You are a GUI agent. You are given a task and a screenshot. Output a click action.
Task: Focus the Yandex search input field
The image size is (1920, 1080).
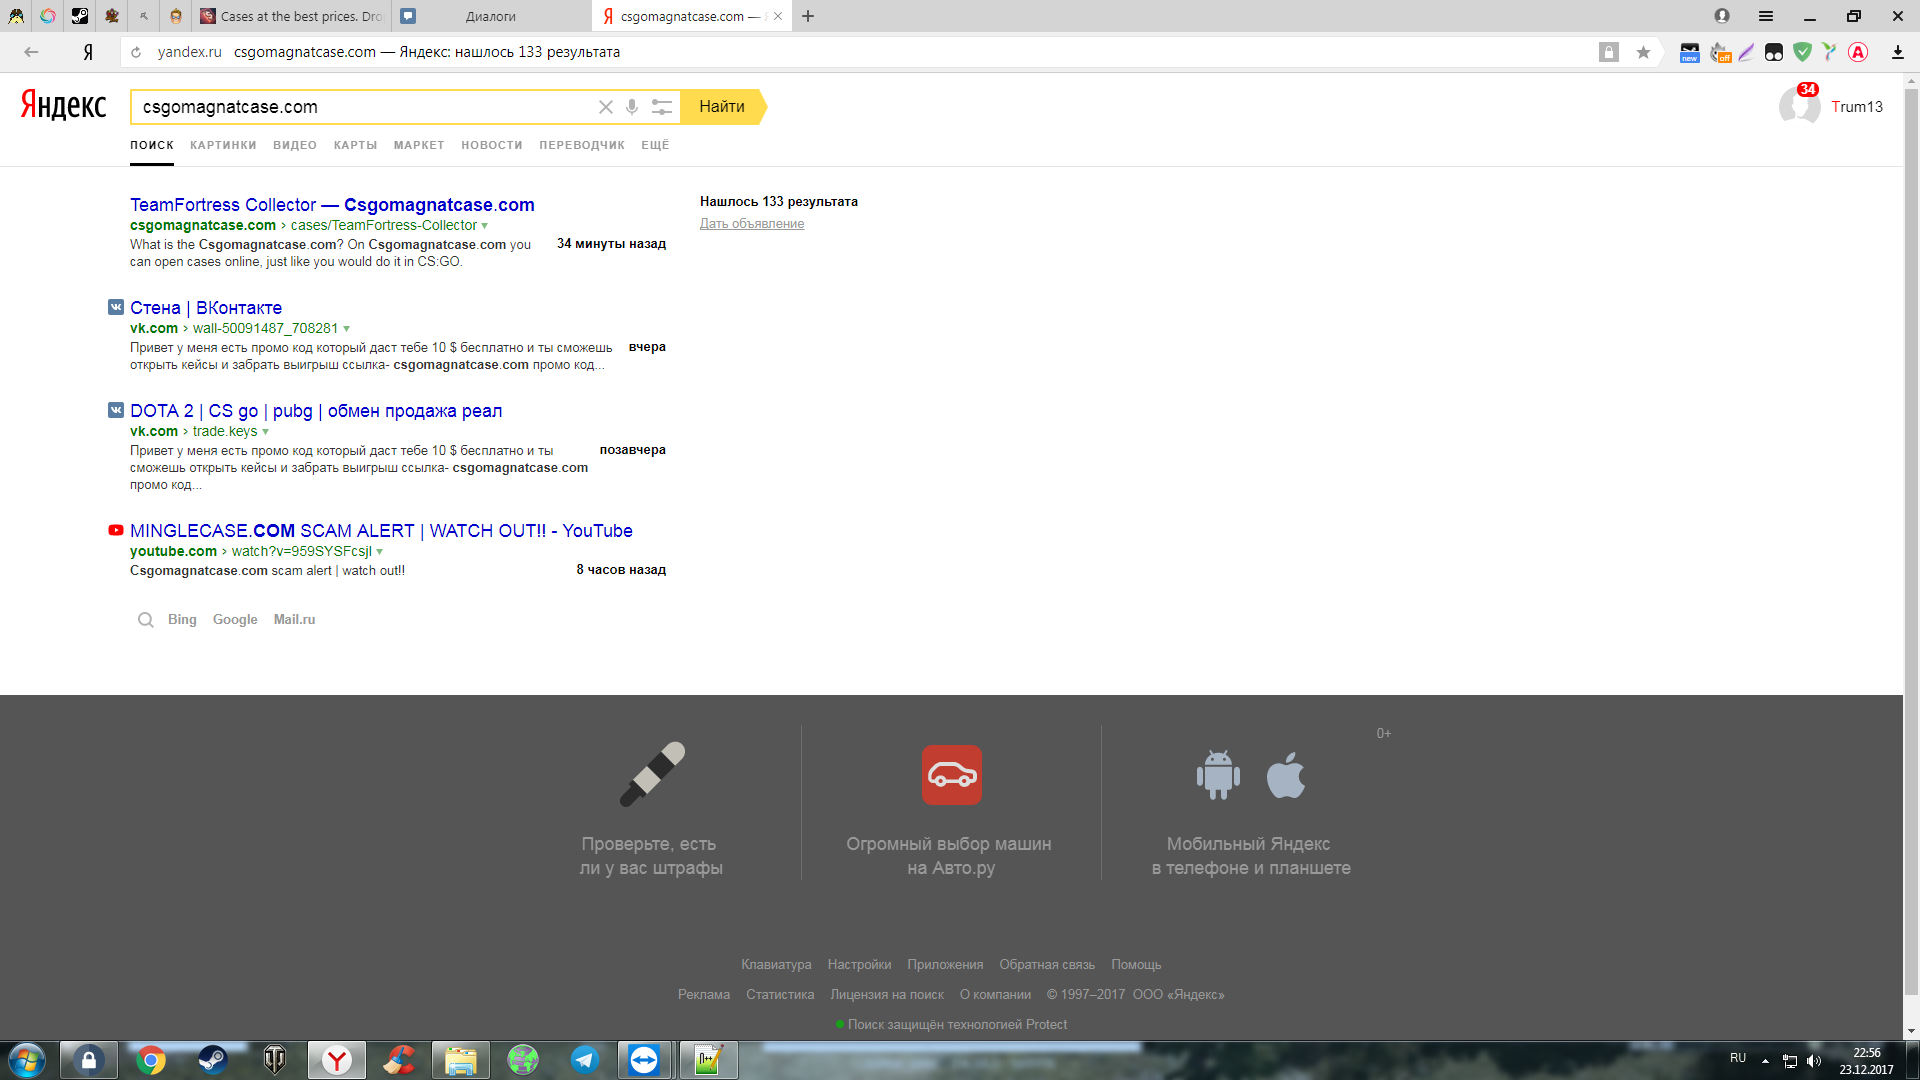pyautogui.click(x=366, y=107)
